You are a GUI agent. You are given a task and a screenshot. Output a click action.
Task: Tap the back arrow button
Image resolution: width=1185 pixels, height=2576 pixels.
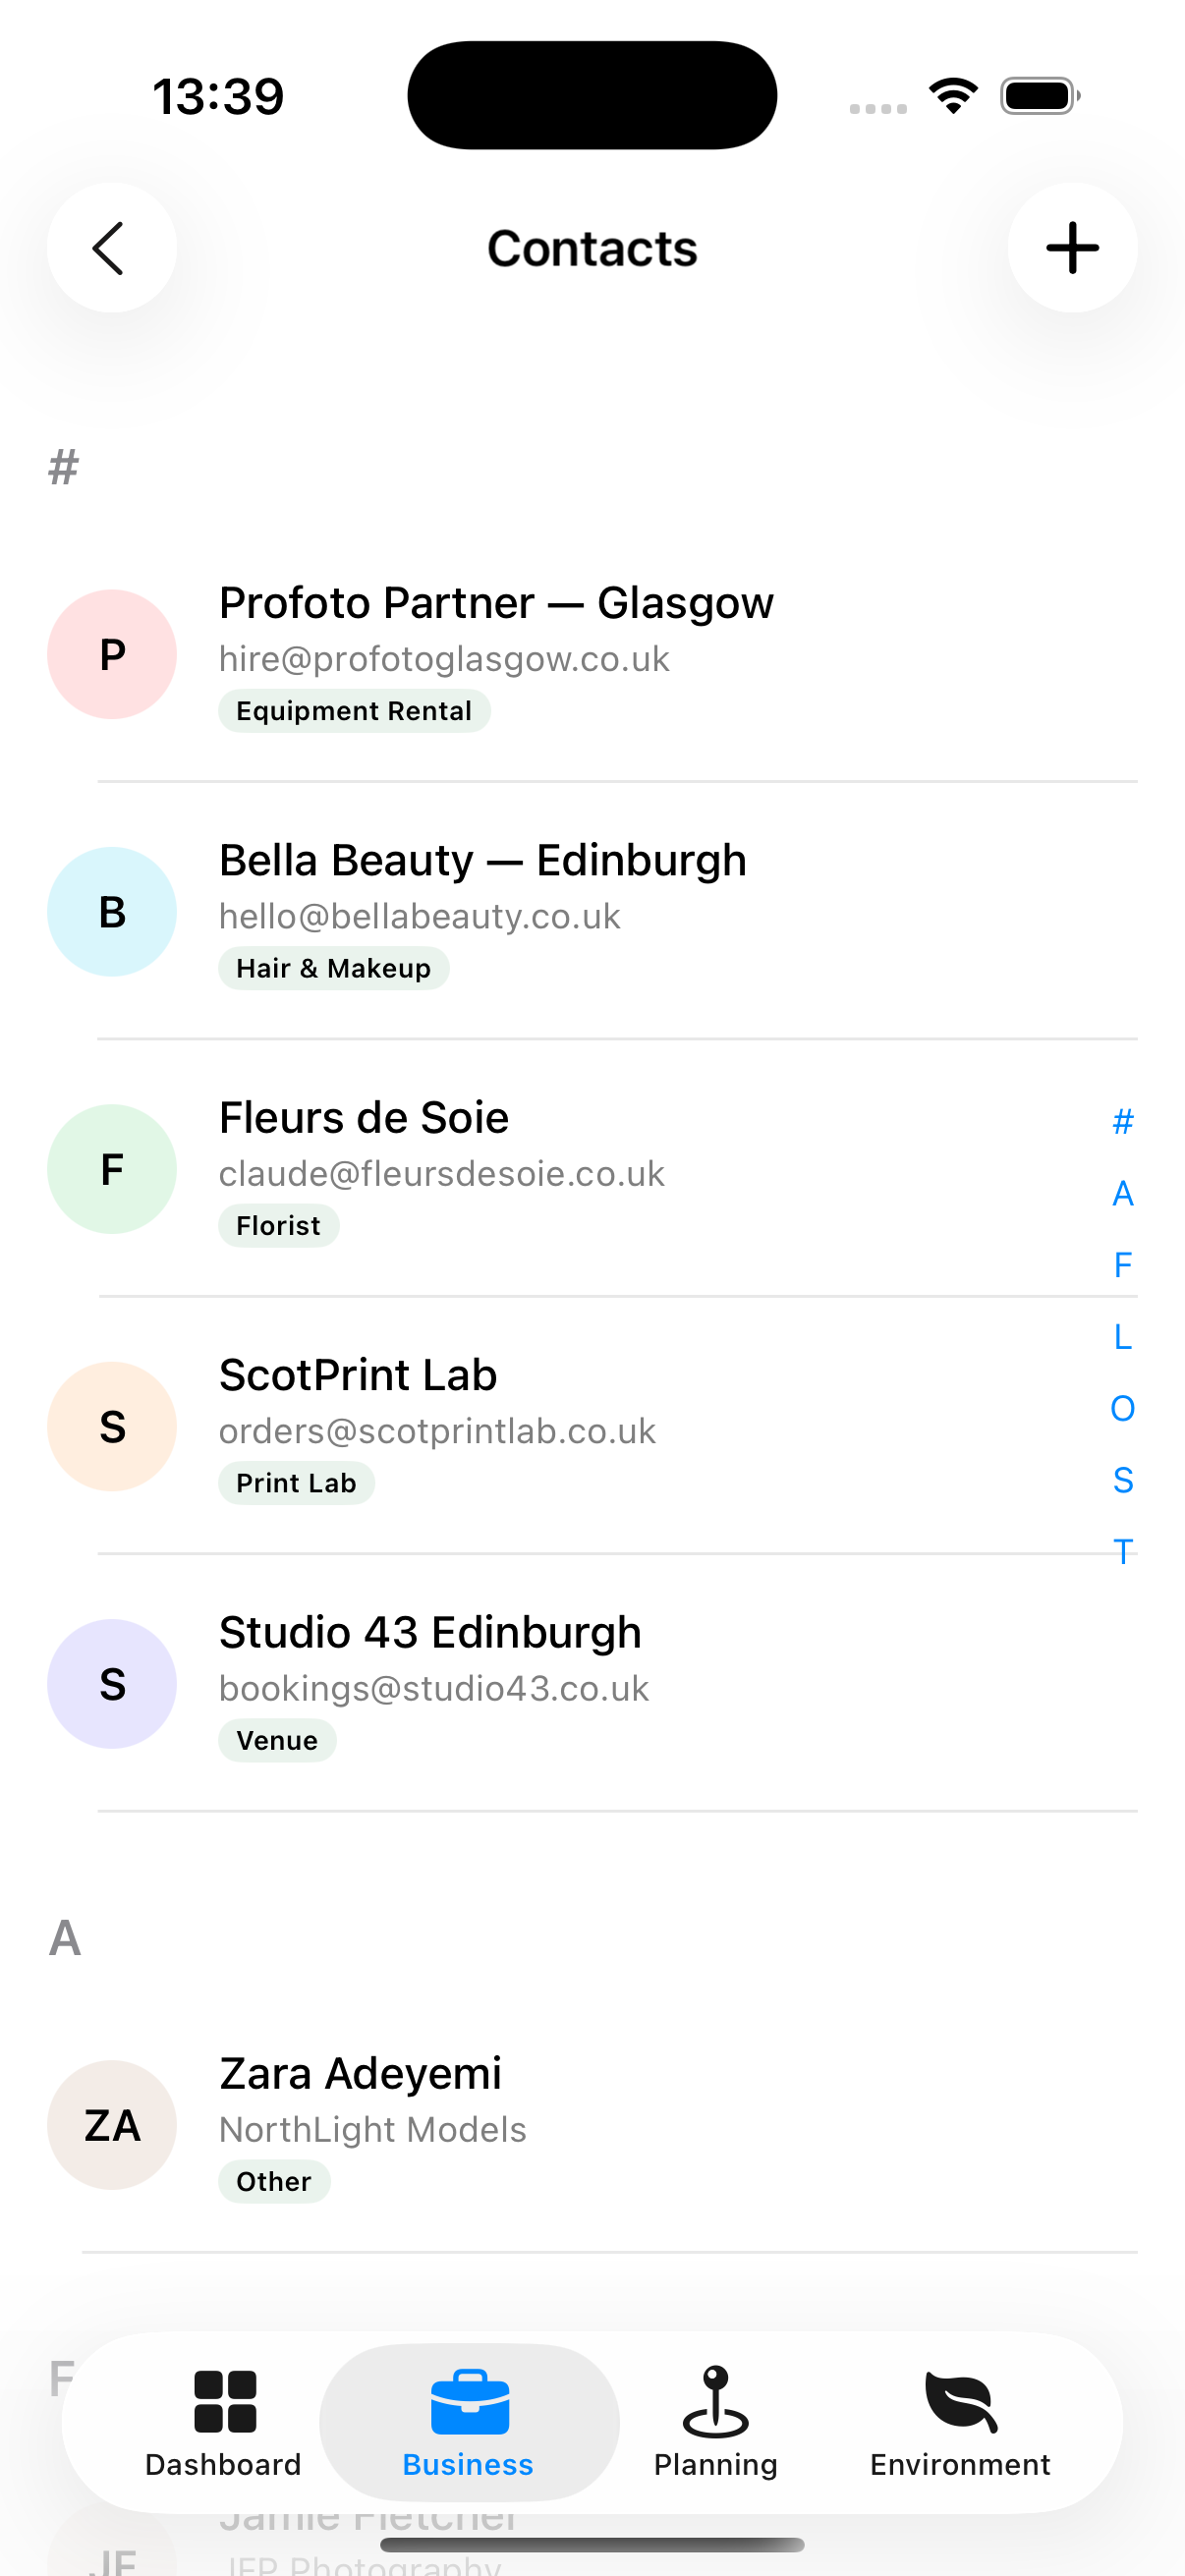click(112, 248)
